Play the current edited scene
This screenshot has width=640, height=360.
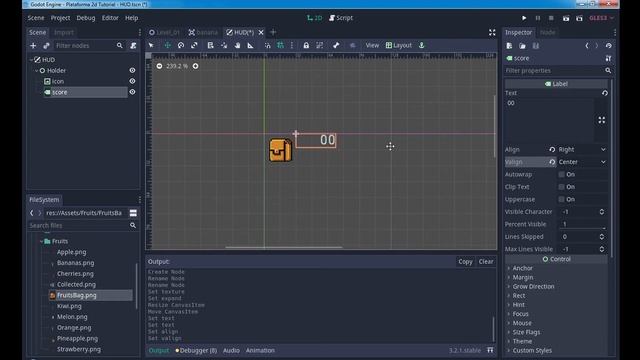tap(566, 18)
